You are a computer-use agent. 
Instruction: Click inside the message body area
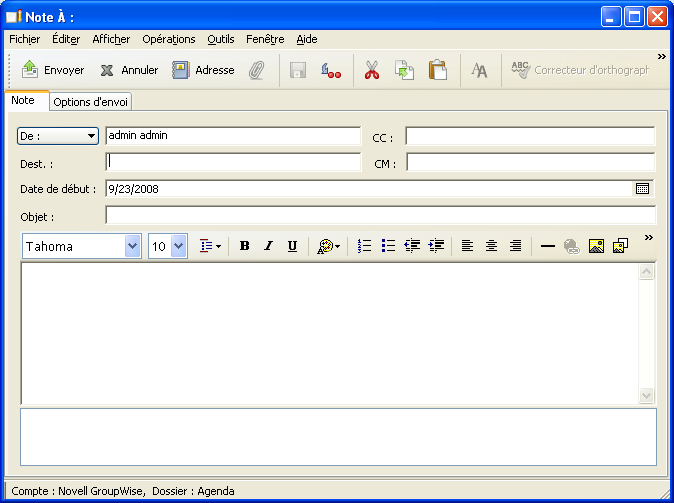point(330,333)
